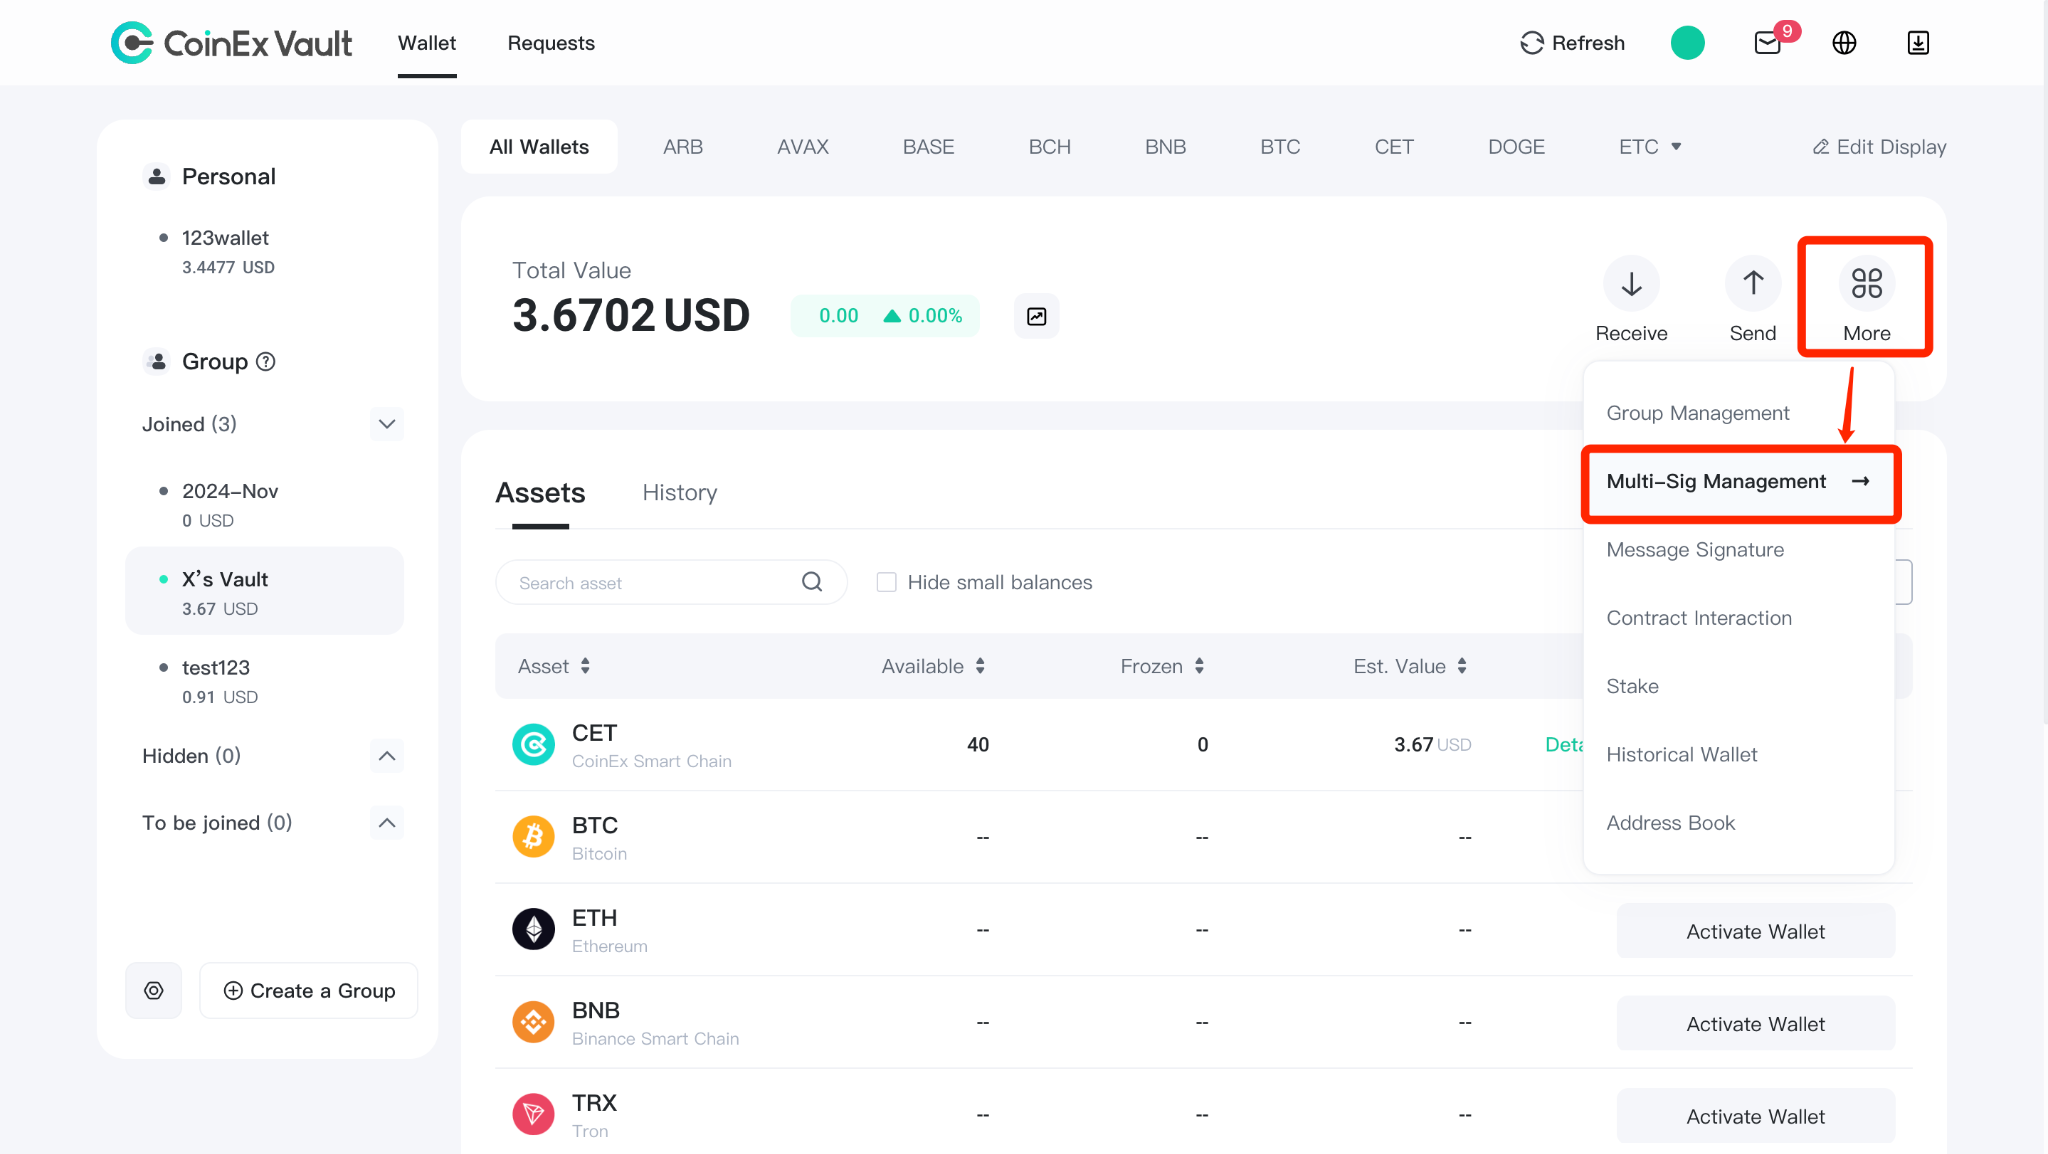2048x1154 pixels.
Task: Choose Message Signature menu entry
Action: point(1695,550)
